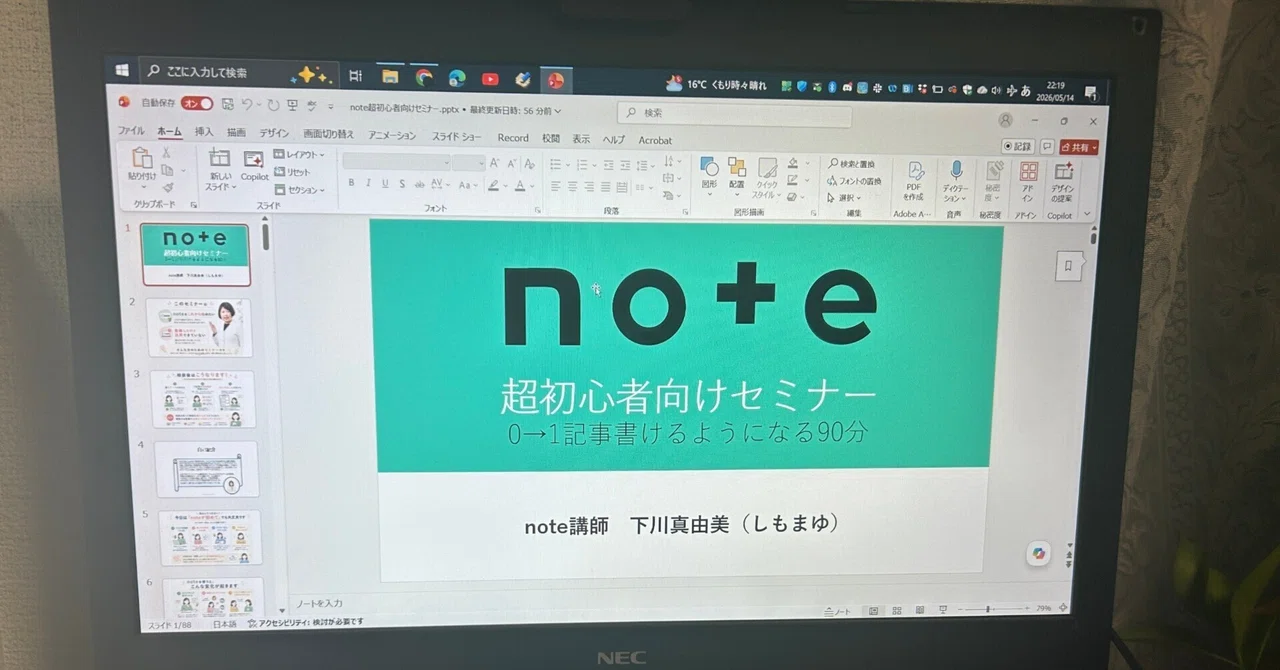Click ノートを入力 notes field

point(320,604)
